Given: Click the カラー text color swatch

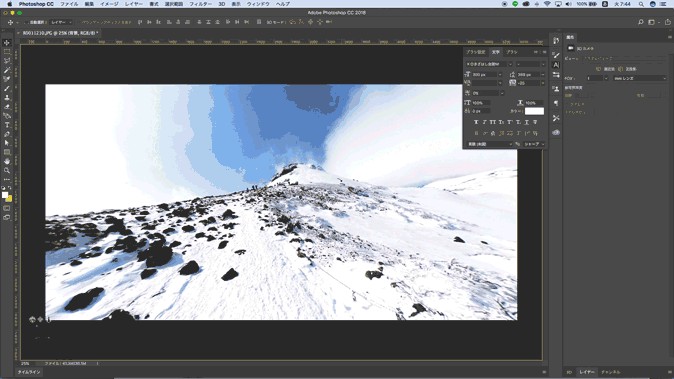Looking at the screenshot, I should [x=534, y=111].
